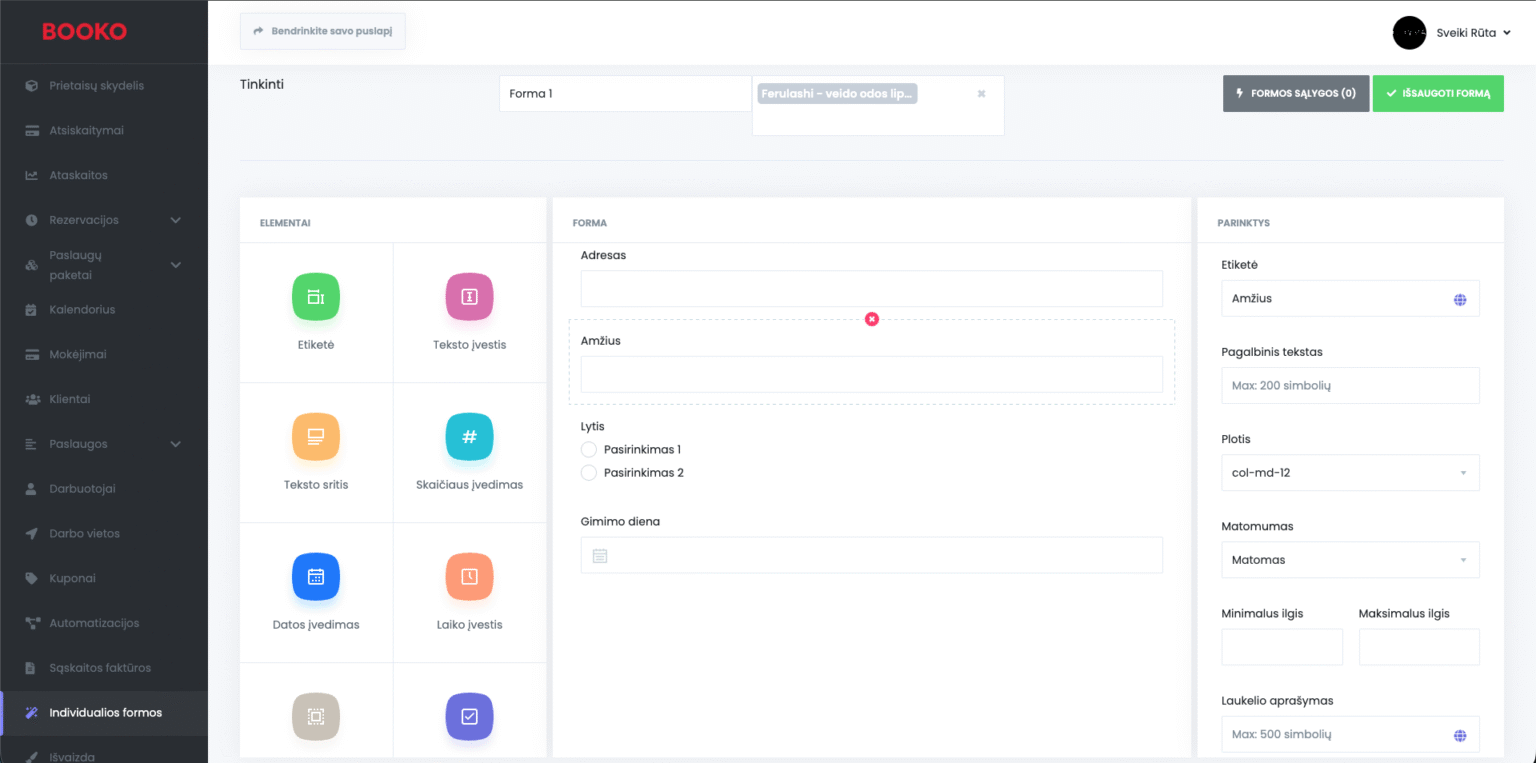Open the Matomumas dropdown
The image size is (1536, 763).
(x=1350, y=560)
